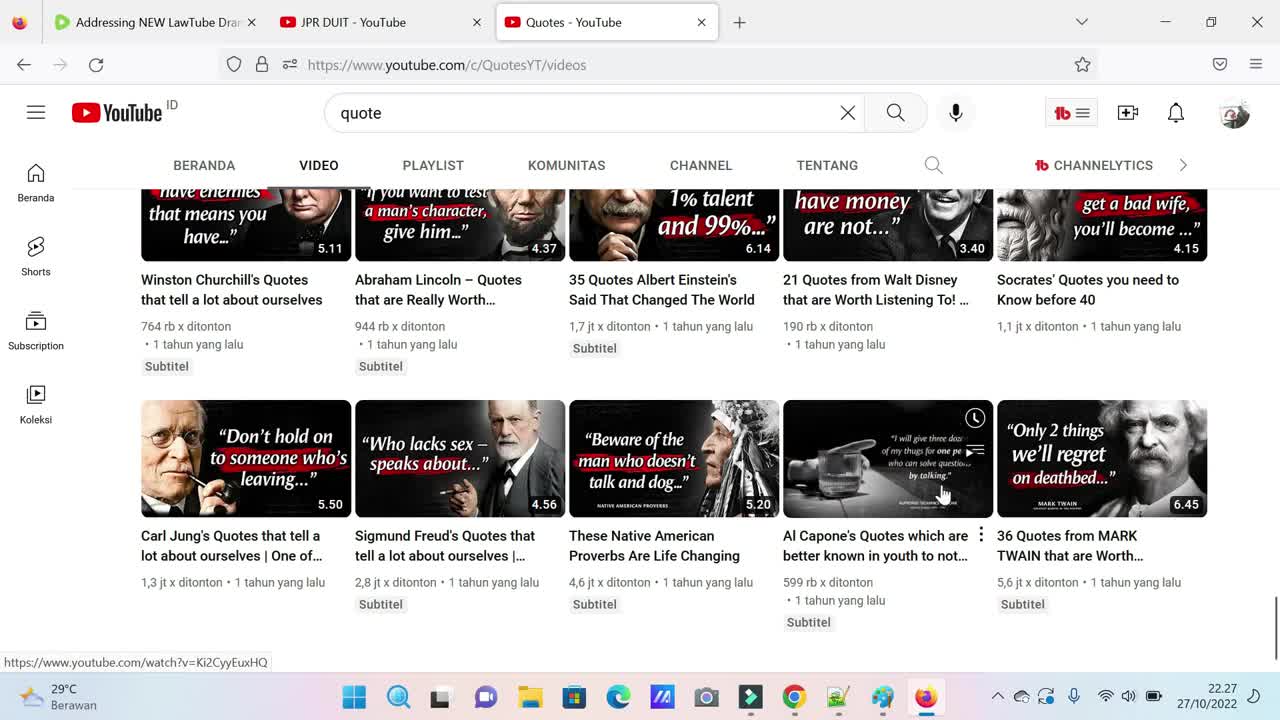Close the JPR DUIT tab

tap(477, 22)
